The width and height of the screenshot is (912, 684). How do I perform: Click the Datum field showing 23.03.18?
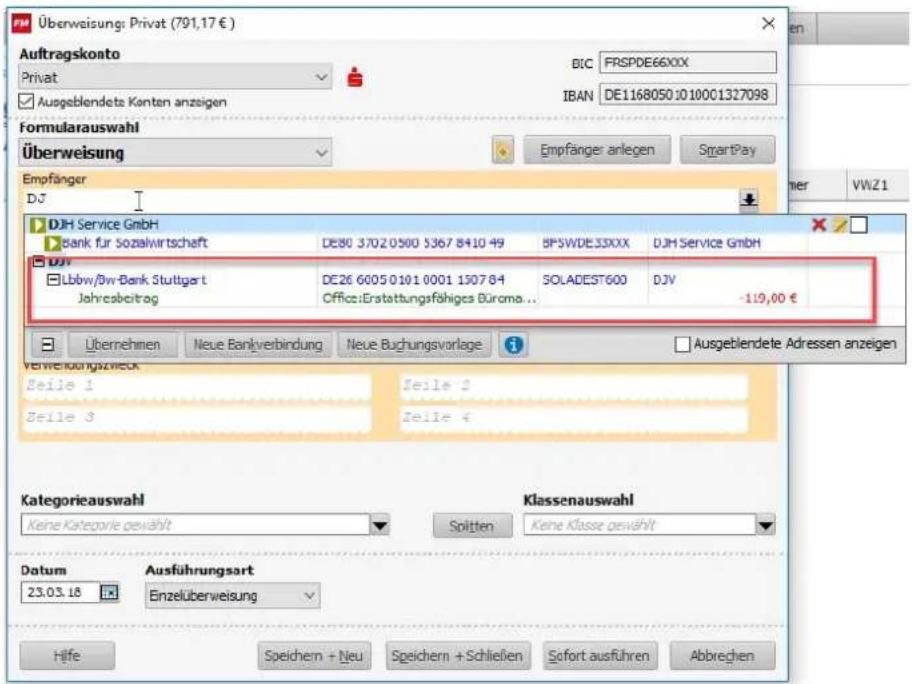pyautogui.click(x=60, y=592)
